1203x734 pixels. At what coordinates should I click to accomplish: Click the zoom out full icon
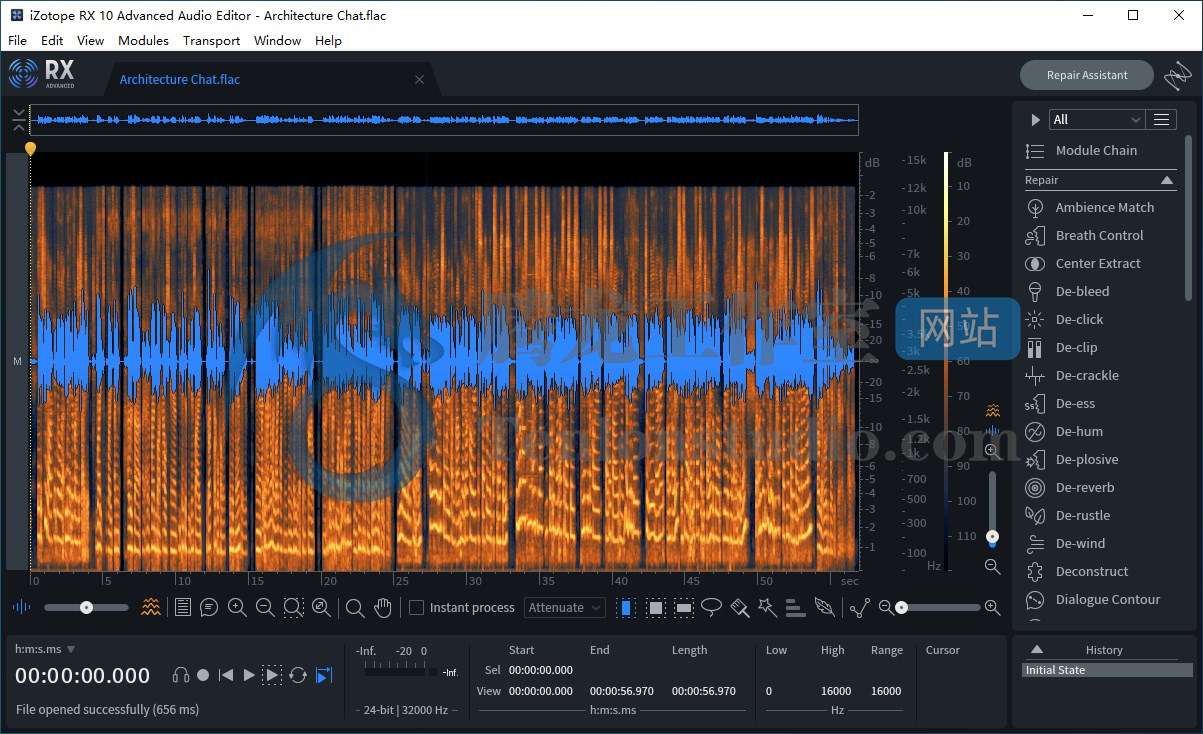[321, 607]
